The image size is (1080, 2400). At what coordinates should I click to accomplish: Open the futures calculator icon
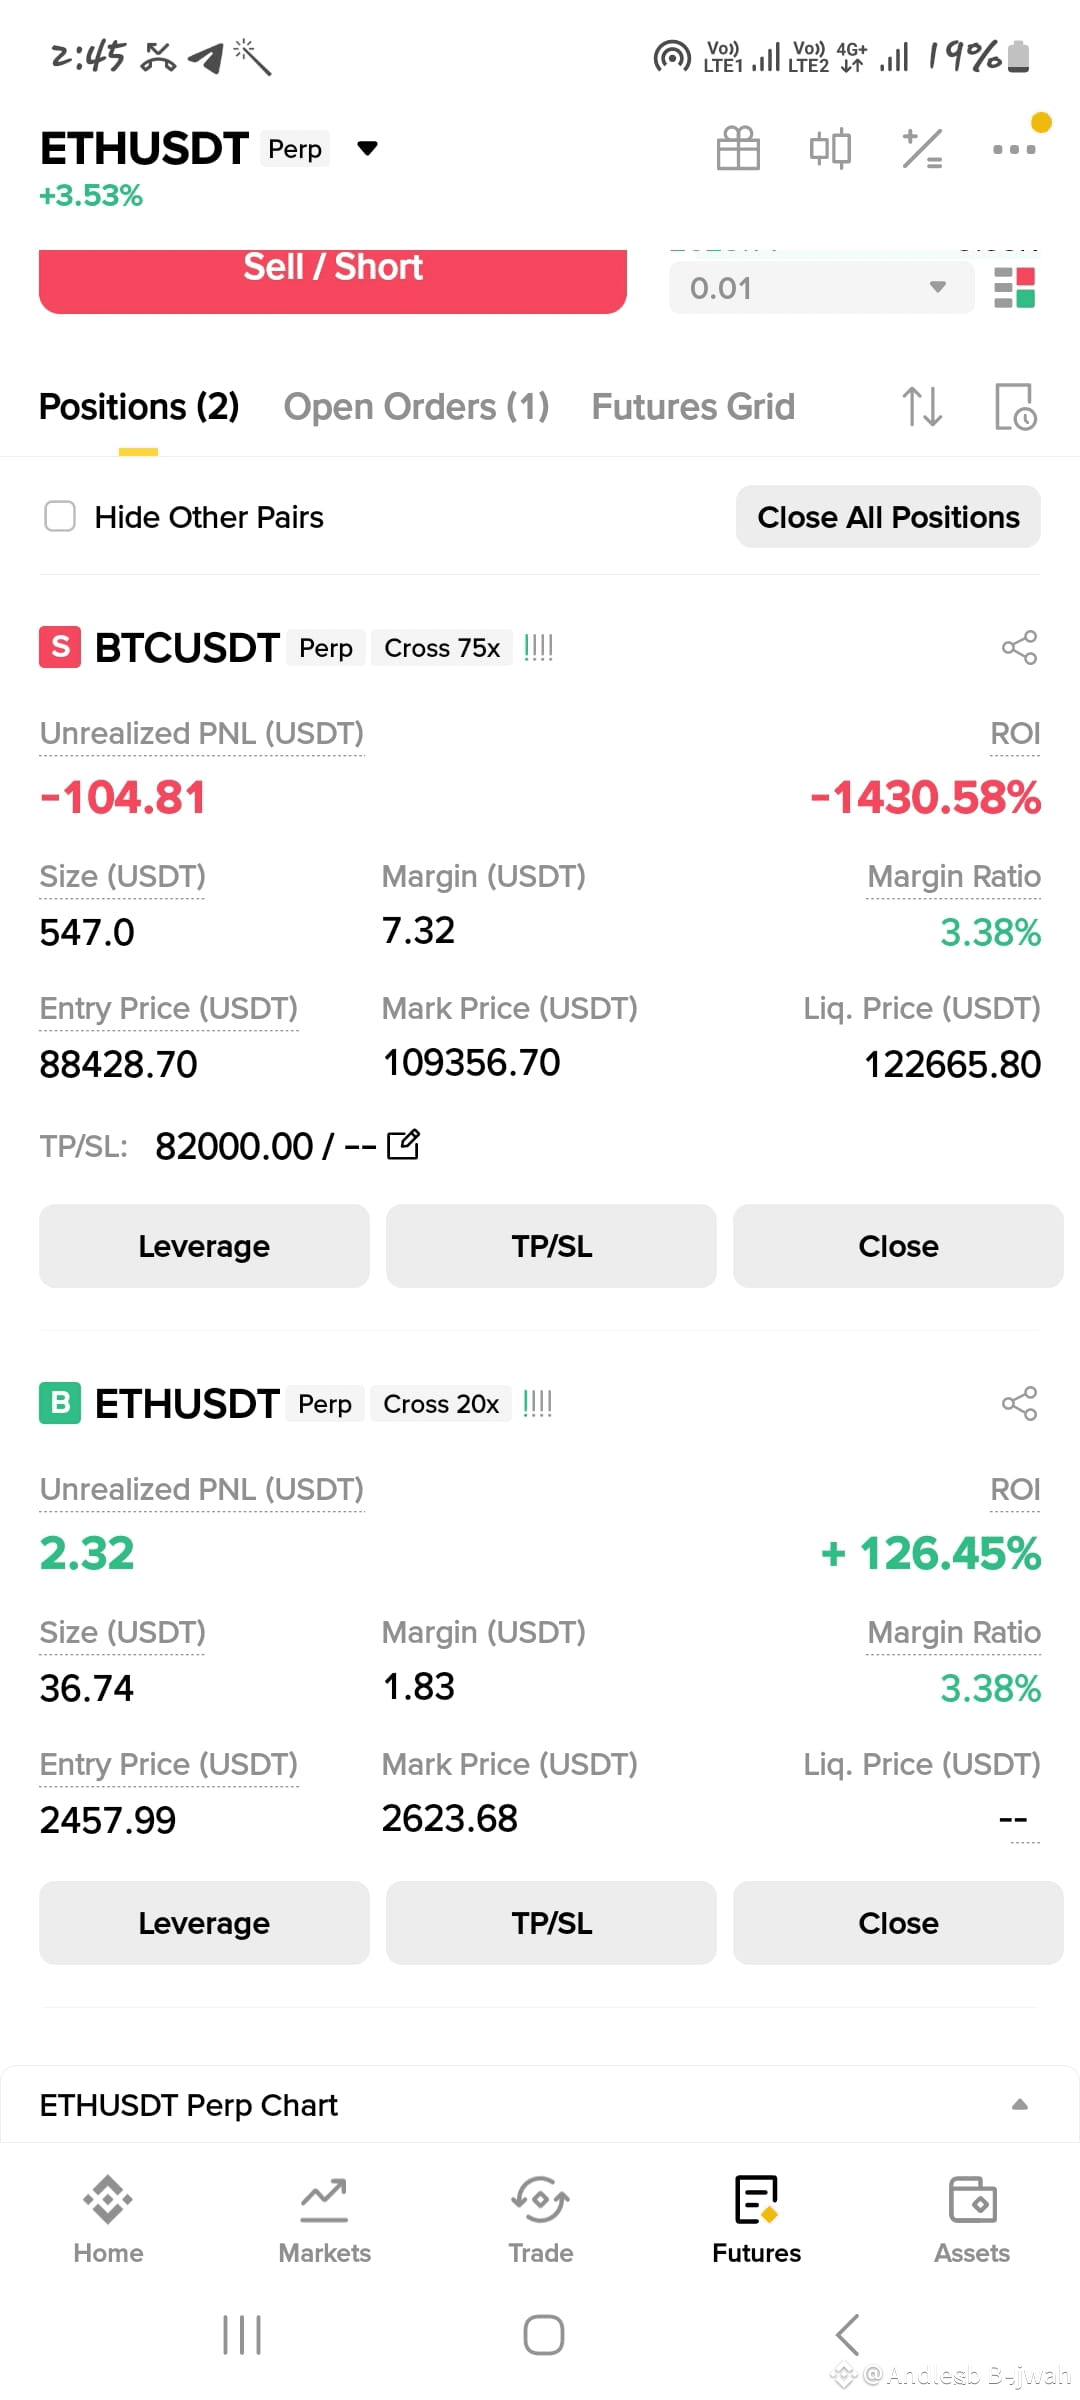tap(922, 148)
